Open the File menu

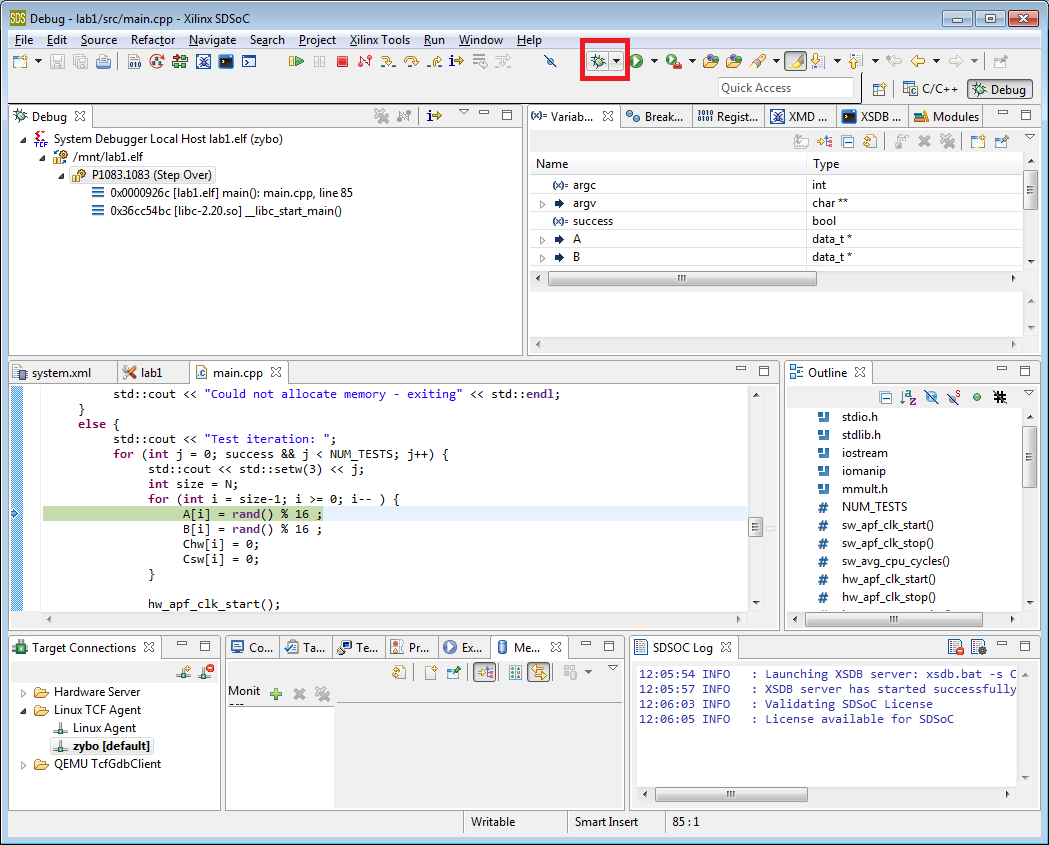pos(23,40)
